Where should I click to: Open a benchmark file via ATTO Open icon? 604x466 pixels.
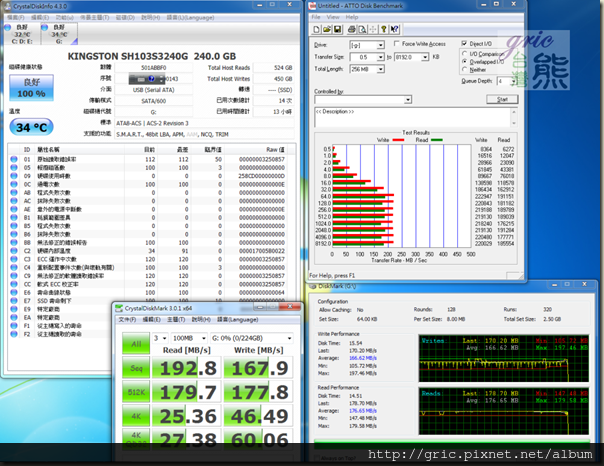327,29
